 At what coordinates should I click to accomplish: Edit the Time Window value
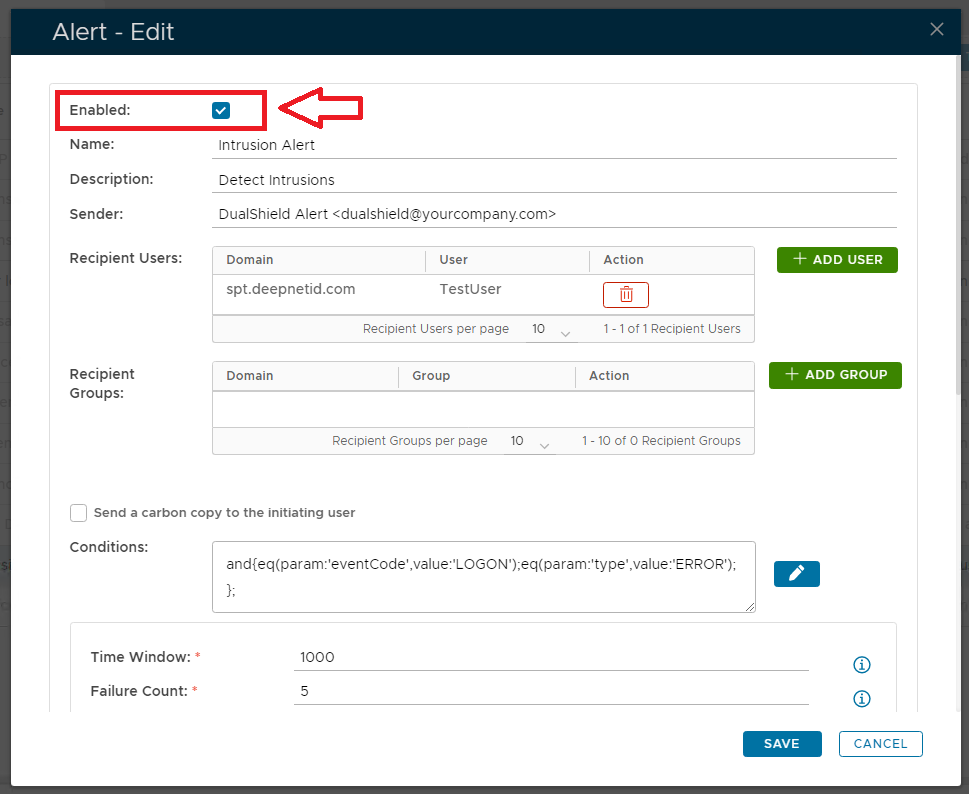point(550,657)
